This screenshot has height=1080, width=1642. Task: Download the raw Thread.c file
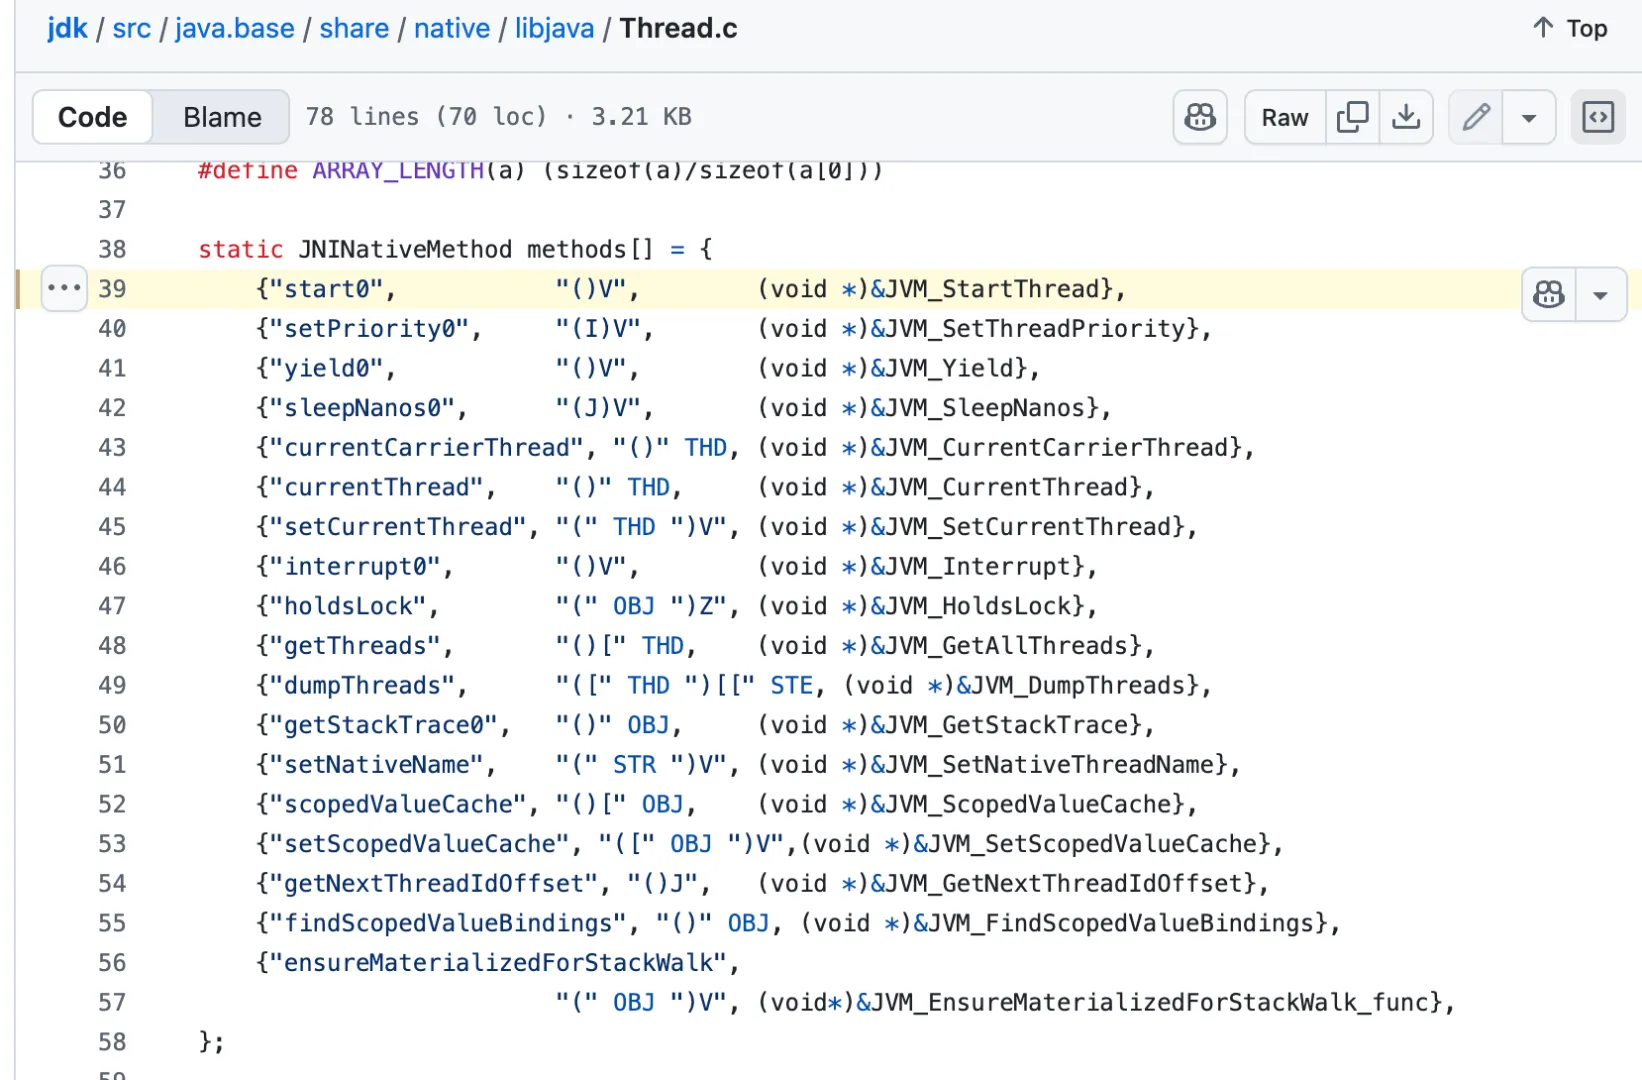pyautogui.click(x=1406, y=117)
